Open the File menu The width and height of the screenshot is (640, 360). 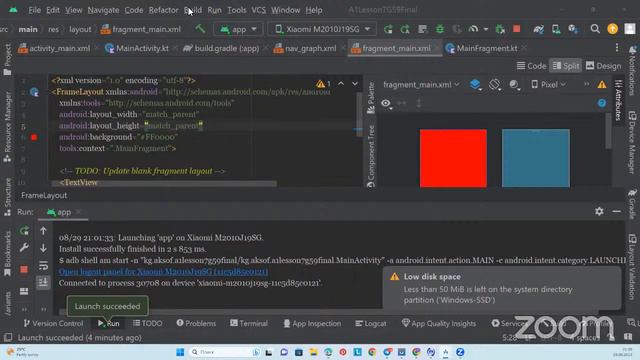click(35, 10)
